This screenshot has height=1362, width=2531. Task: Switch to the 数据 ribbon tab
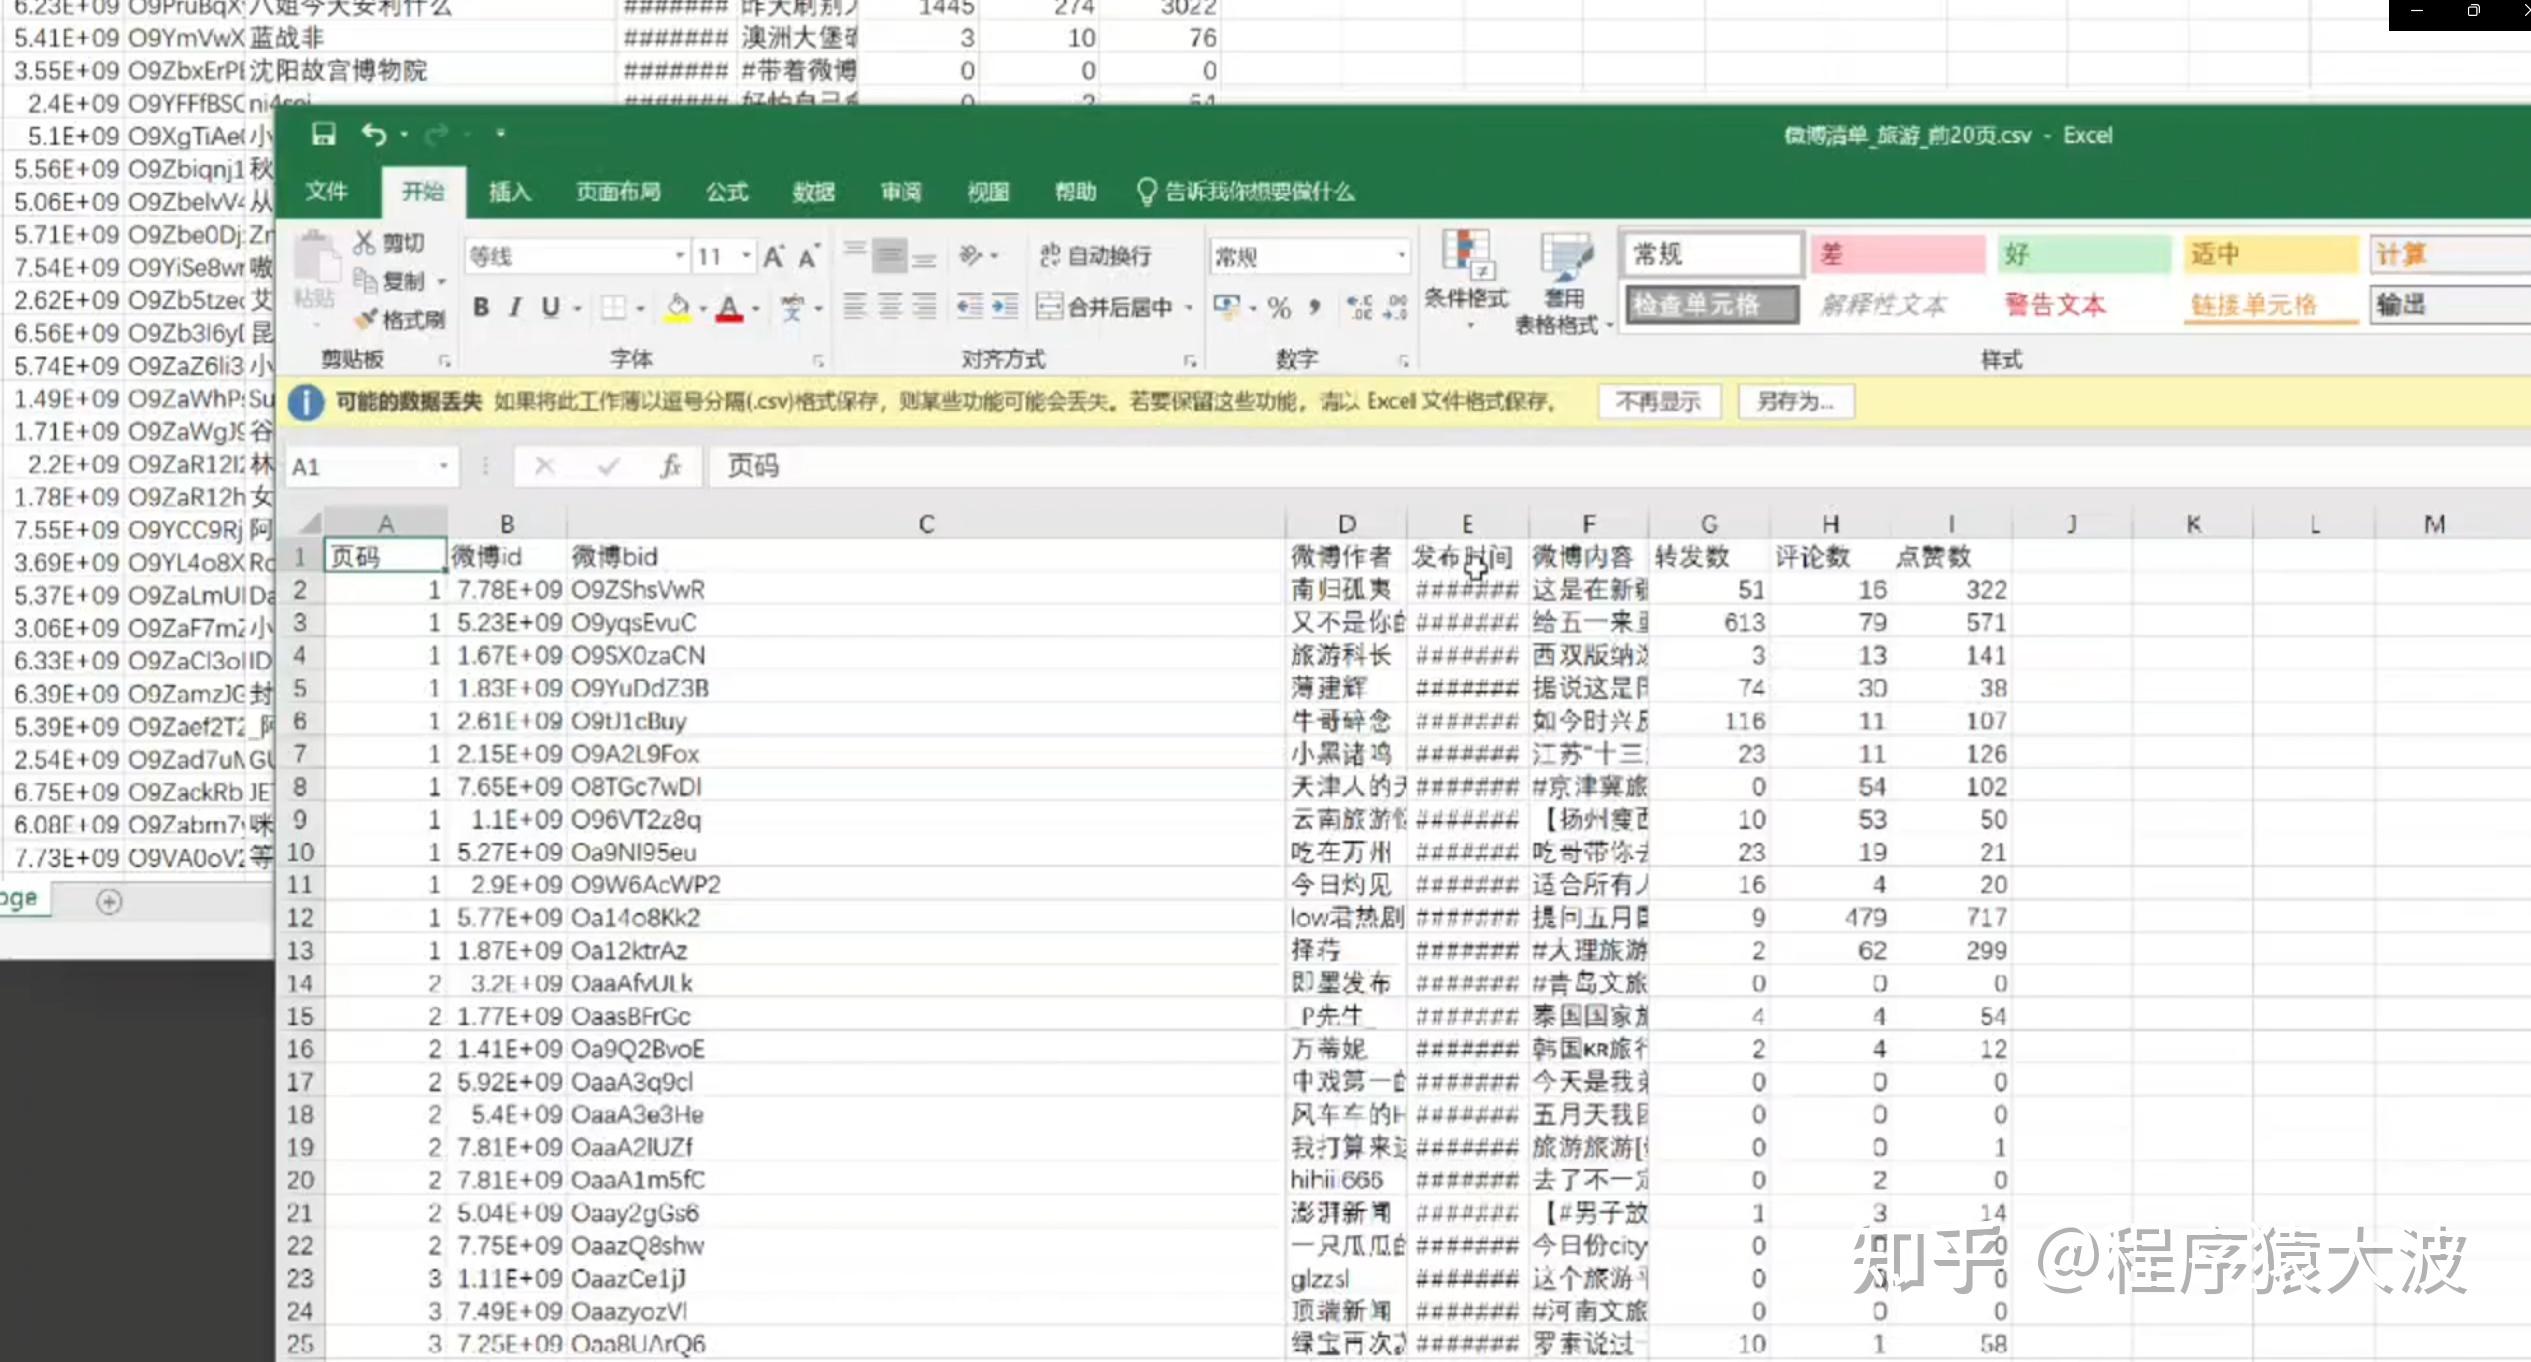(813, 192)
